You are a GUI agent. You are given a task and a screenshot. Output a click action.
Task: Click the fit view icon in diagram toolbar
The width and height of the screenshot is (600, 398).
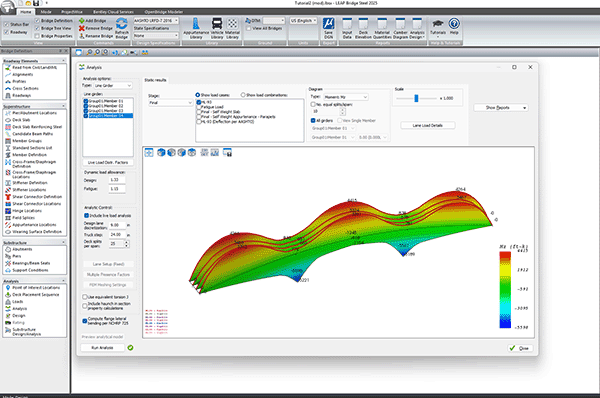pos(149,153)
